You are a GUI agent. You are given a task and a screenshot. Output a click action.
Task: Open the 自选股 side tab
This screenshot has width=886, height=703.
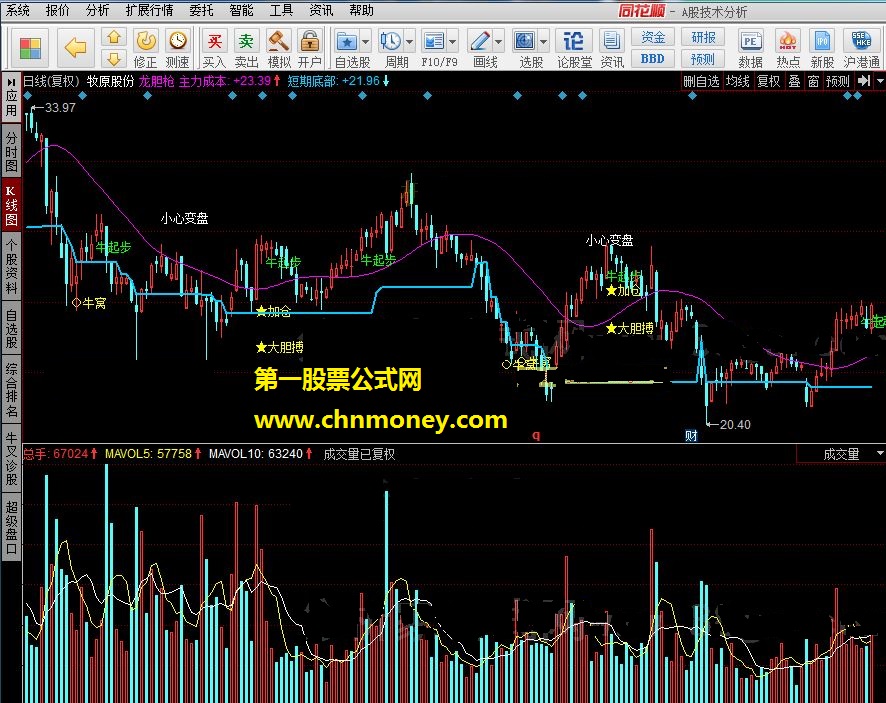tap(11, 328)
